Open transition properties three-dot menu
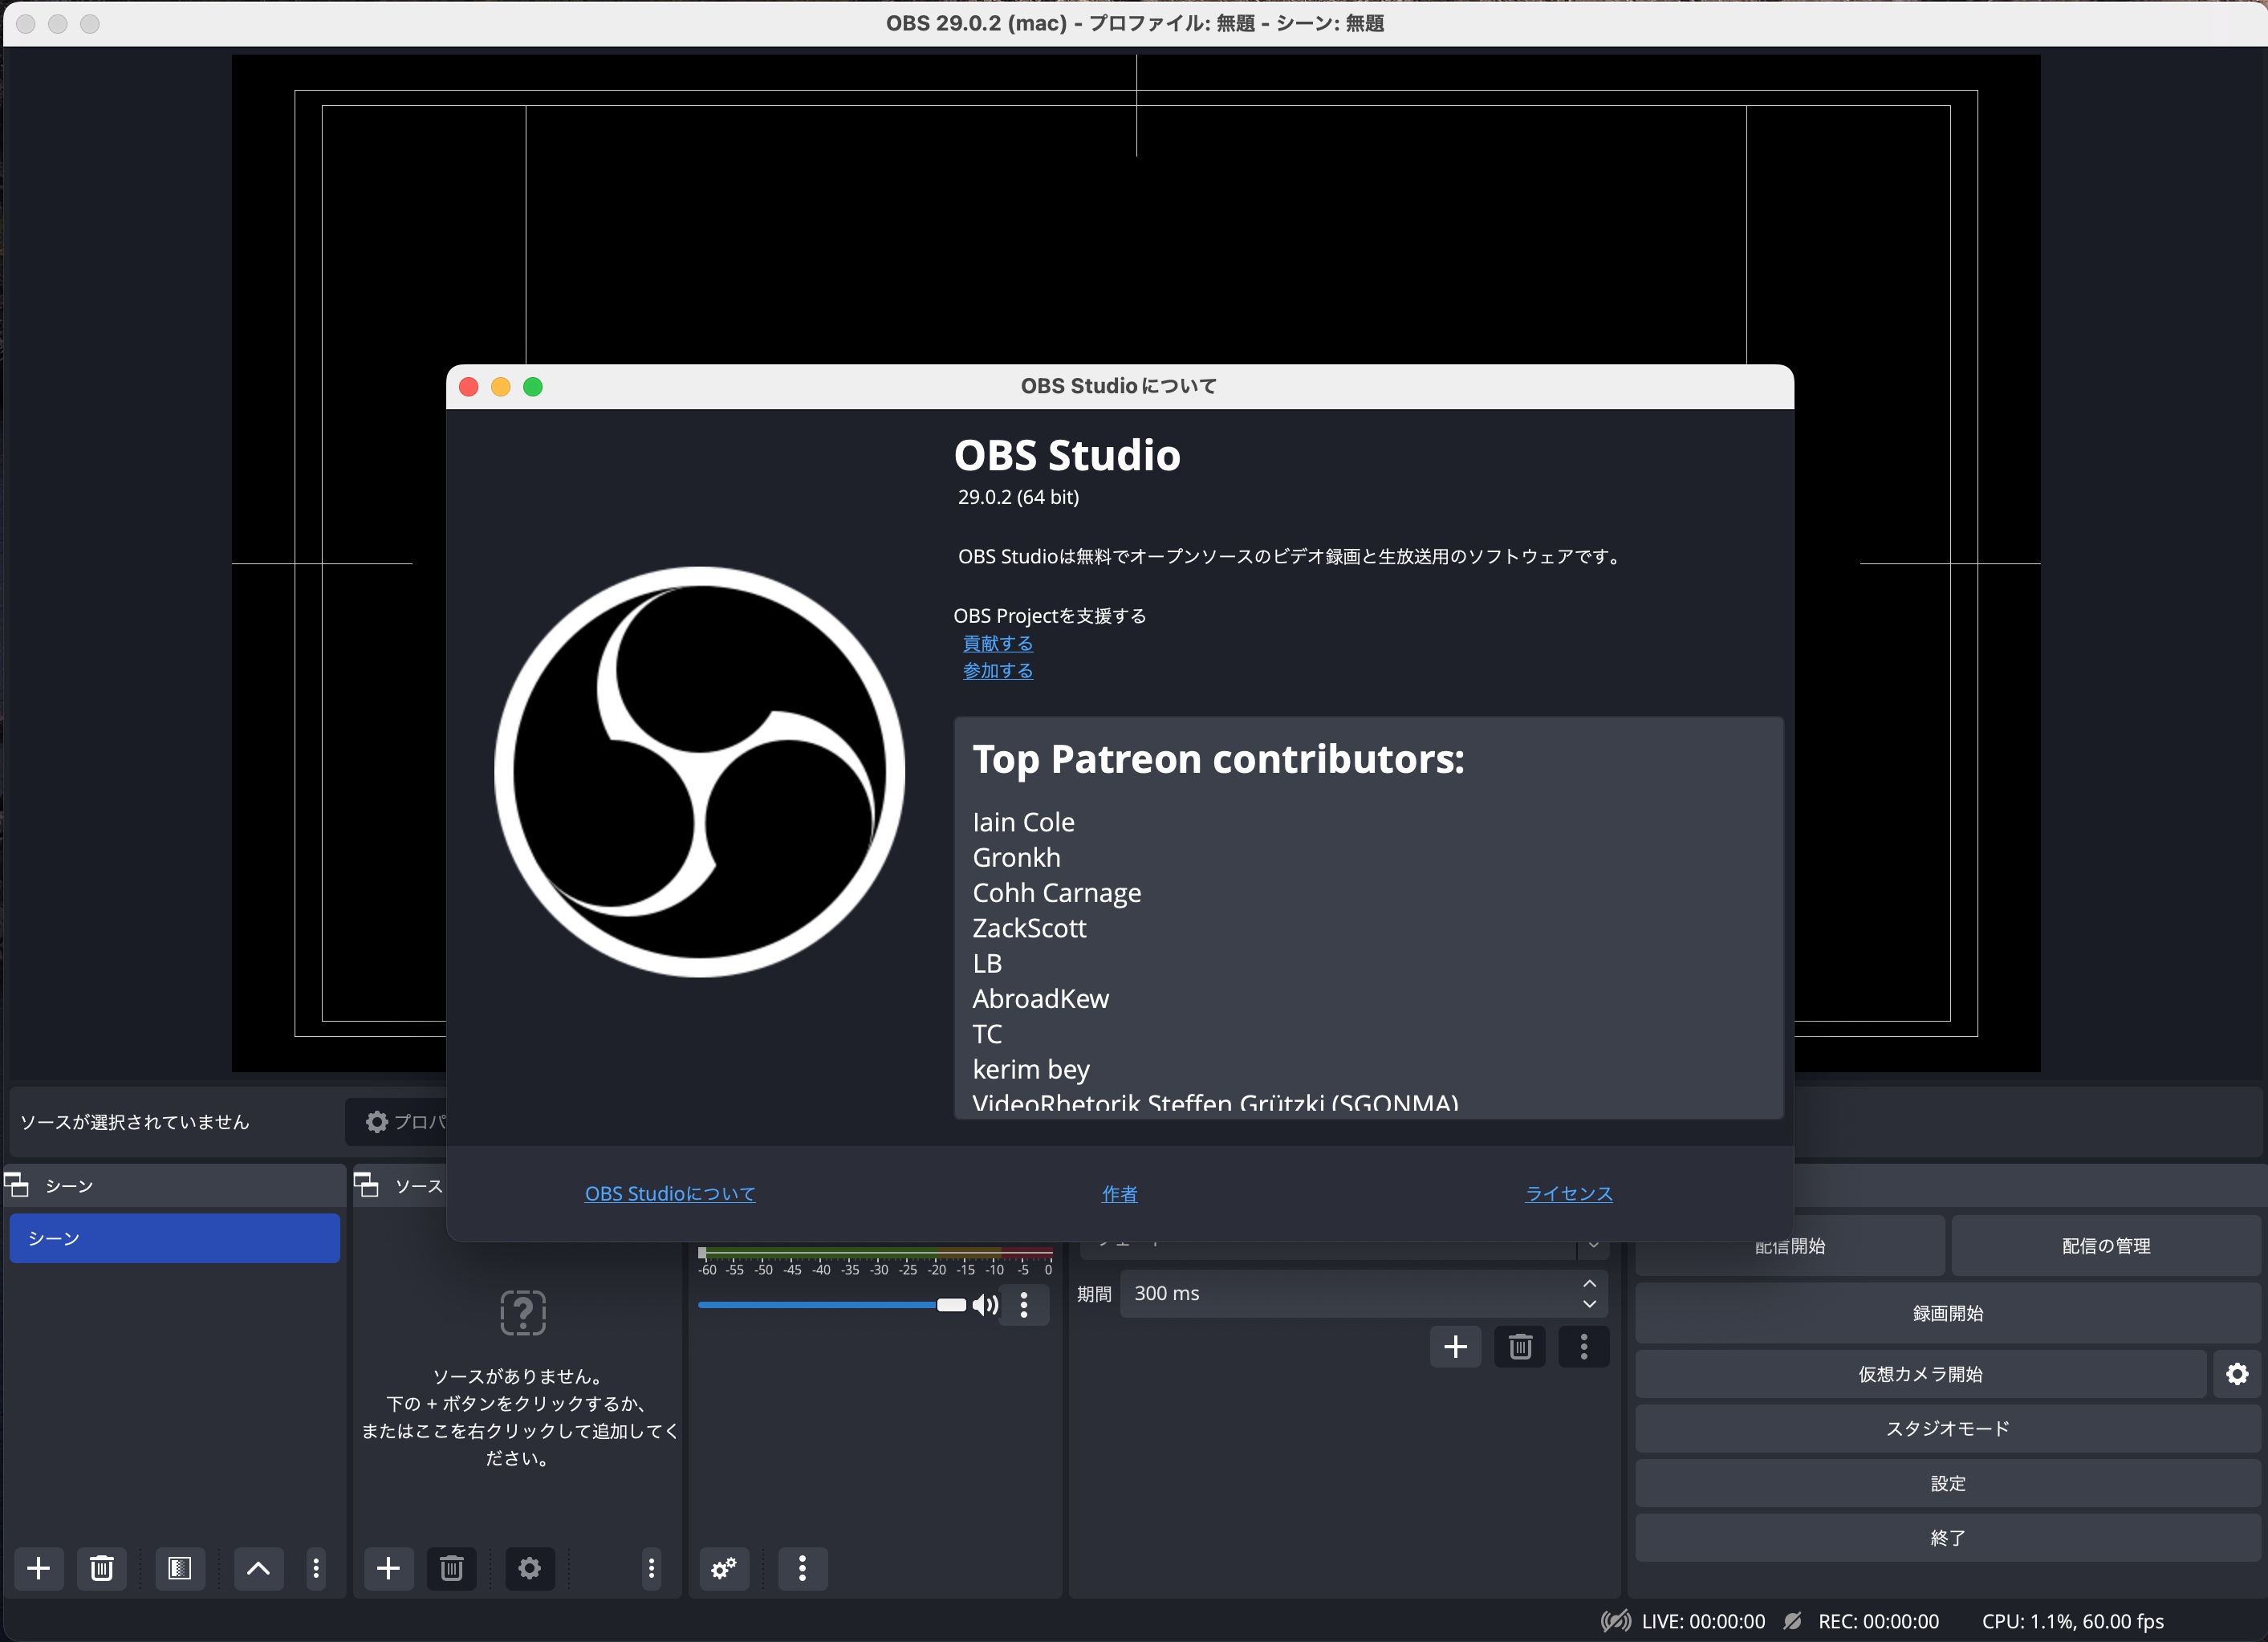 (x=1584, y=1347)
